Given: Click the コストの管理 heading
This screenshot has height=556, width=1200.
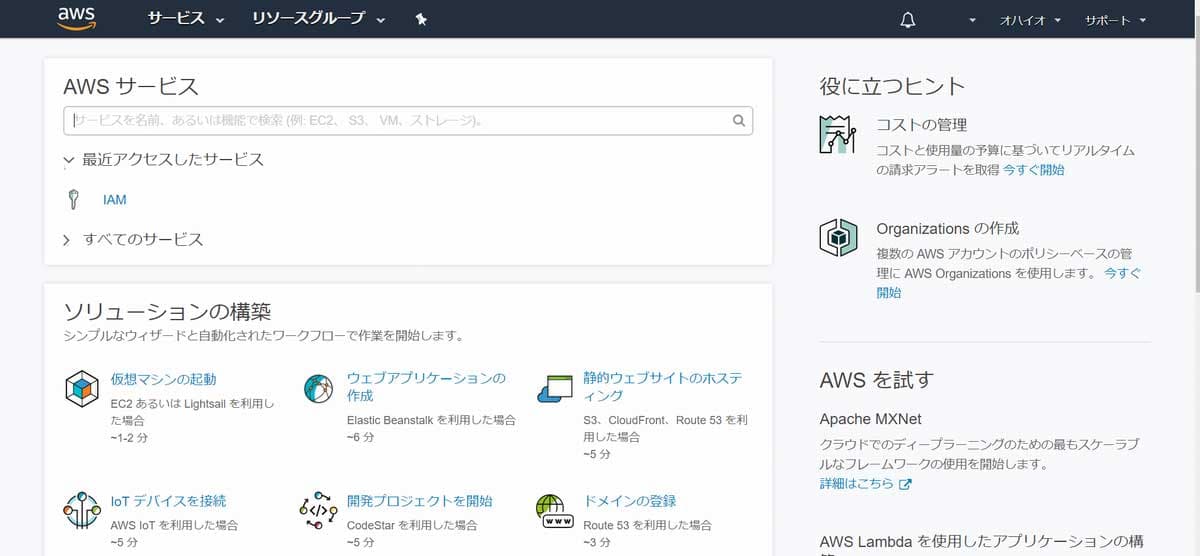Looking at the screenshot, I should point(922,125).
